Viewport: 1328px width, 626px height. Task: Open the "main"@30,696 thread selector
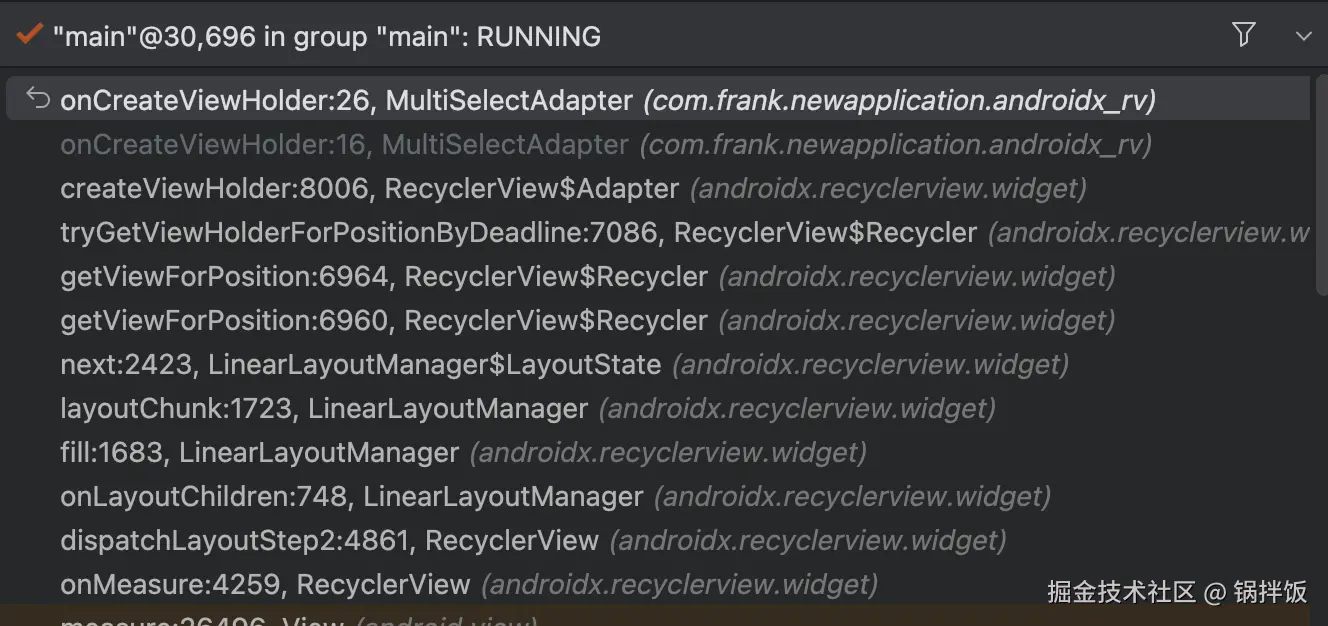click(326, 37)
